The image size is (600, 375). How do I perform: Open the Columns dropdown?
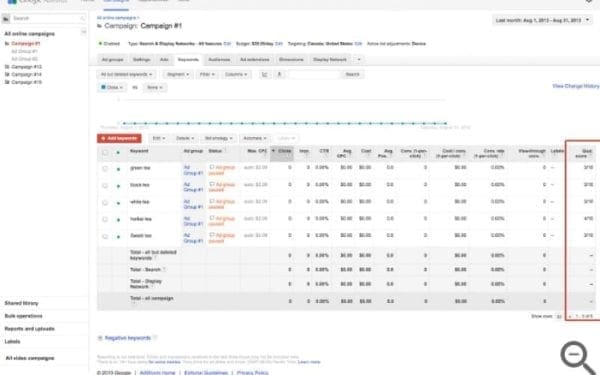tap(236, 74)
